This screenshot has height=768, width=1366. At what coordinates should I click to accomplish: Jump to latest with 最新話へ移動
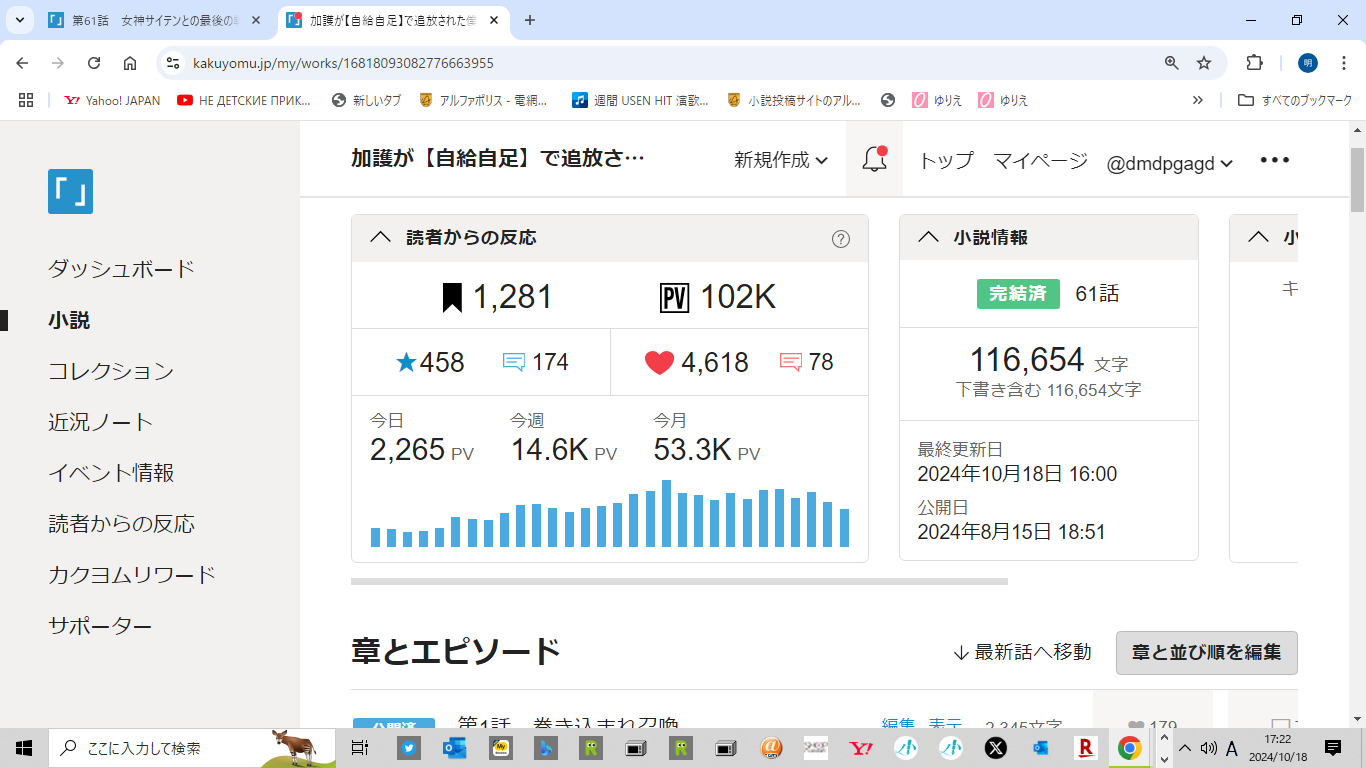[1022, 652]
